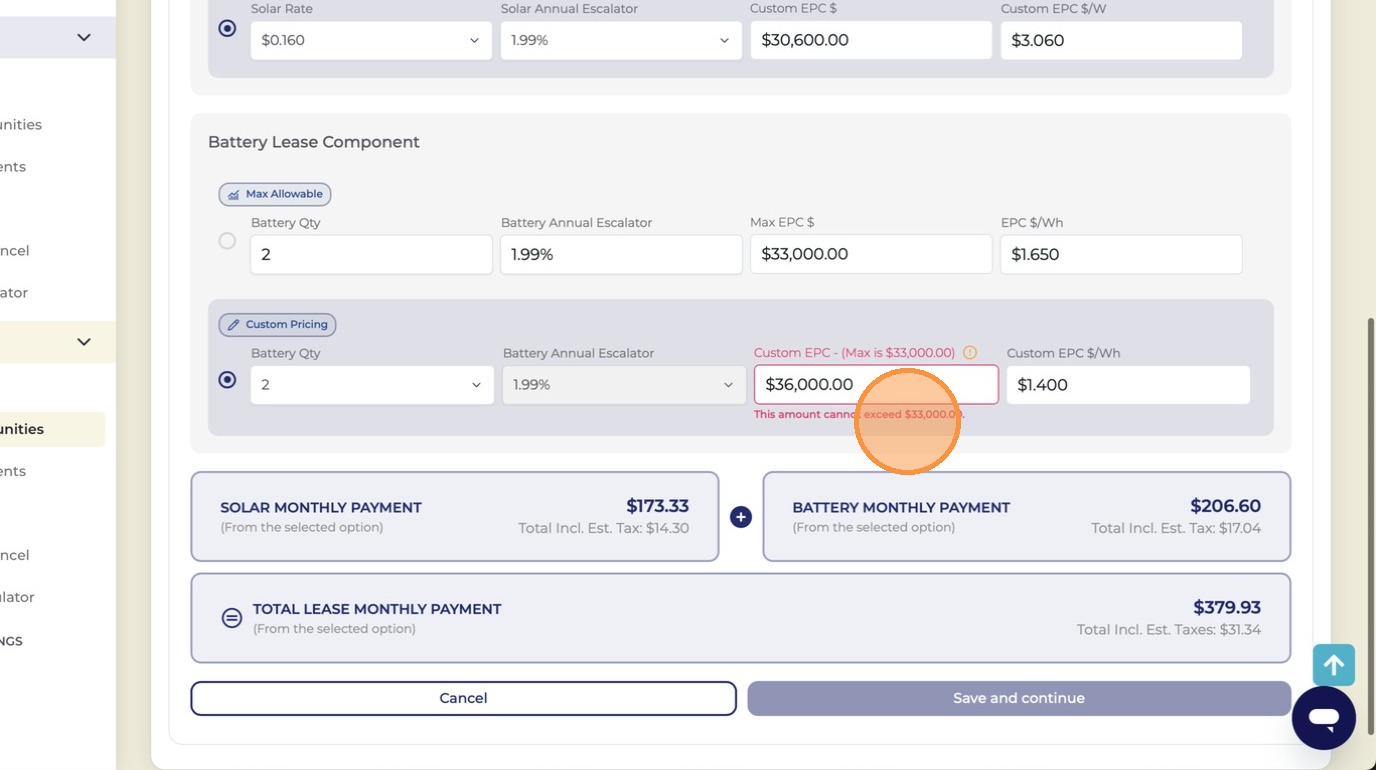Open the custom Battery Annual Escalator dropdown
This screenshot has height=770, width=1376.
[624, 385]
